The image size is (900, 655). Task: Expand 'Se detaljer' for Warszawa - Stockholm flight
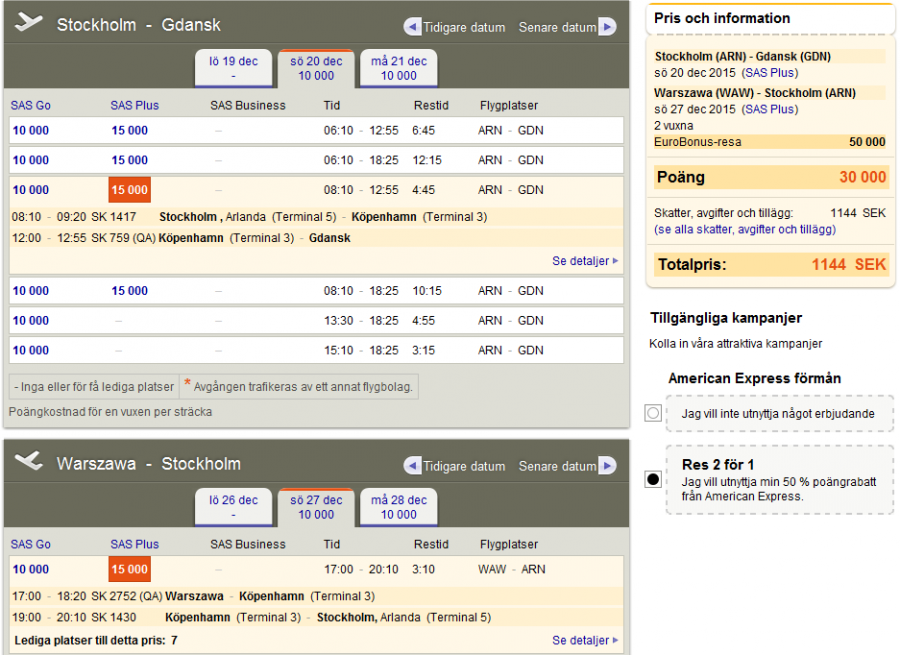click(x=584, y=640)
